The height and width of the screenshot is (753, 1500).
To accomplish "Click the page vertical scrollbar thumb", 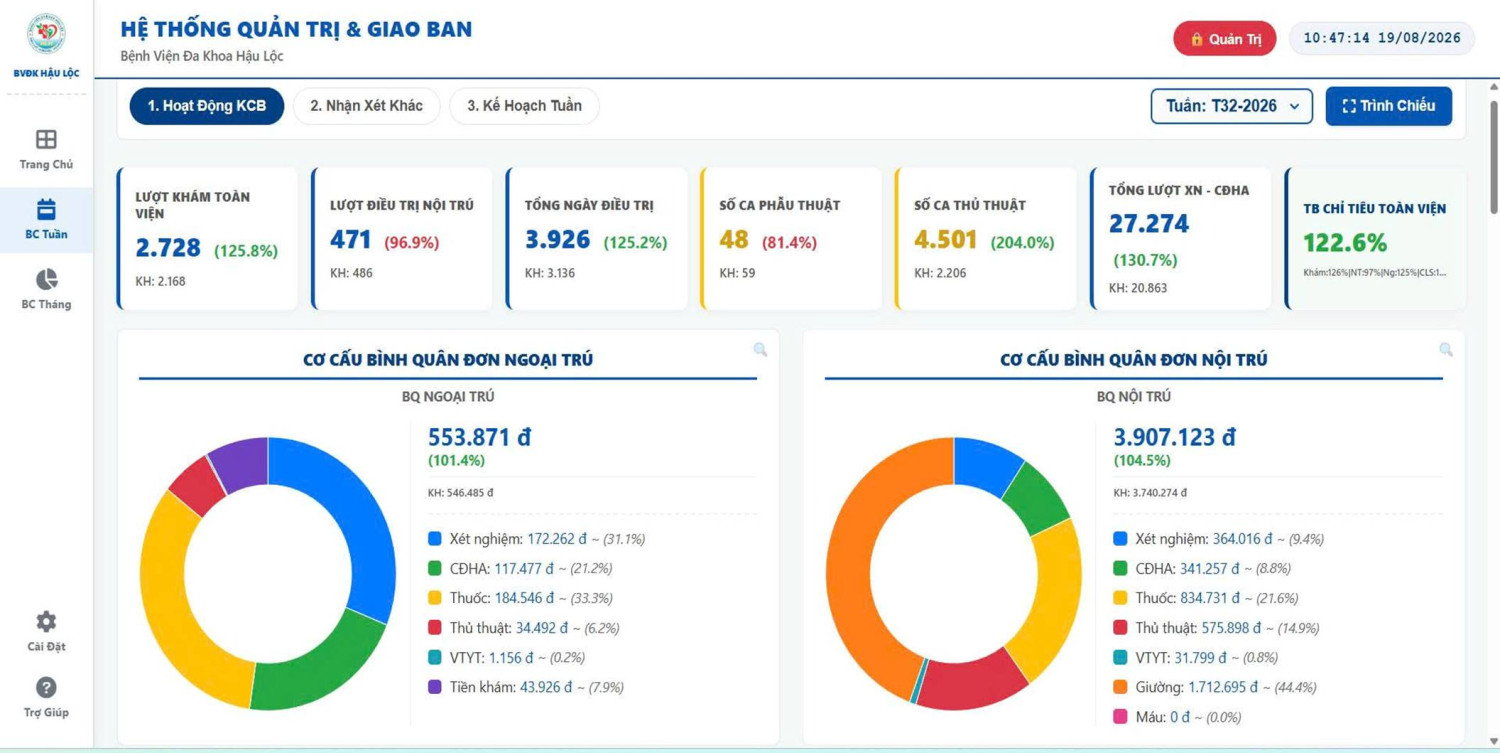I will [1493, 155].
